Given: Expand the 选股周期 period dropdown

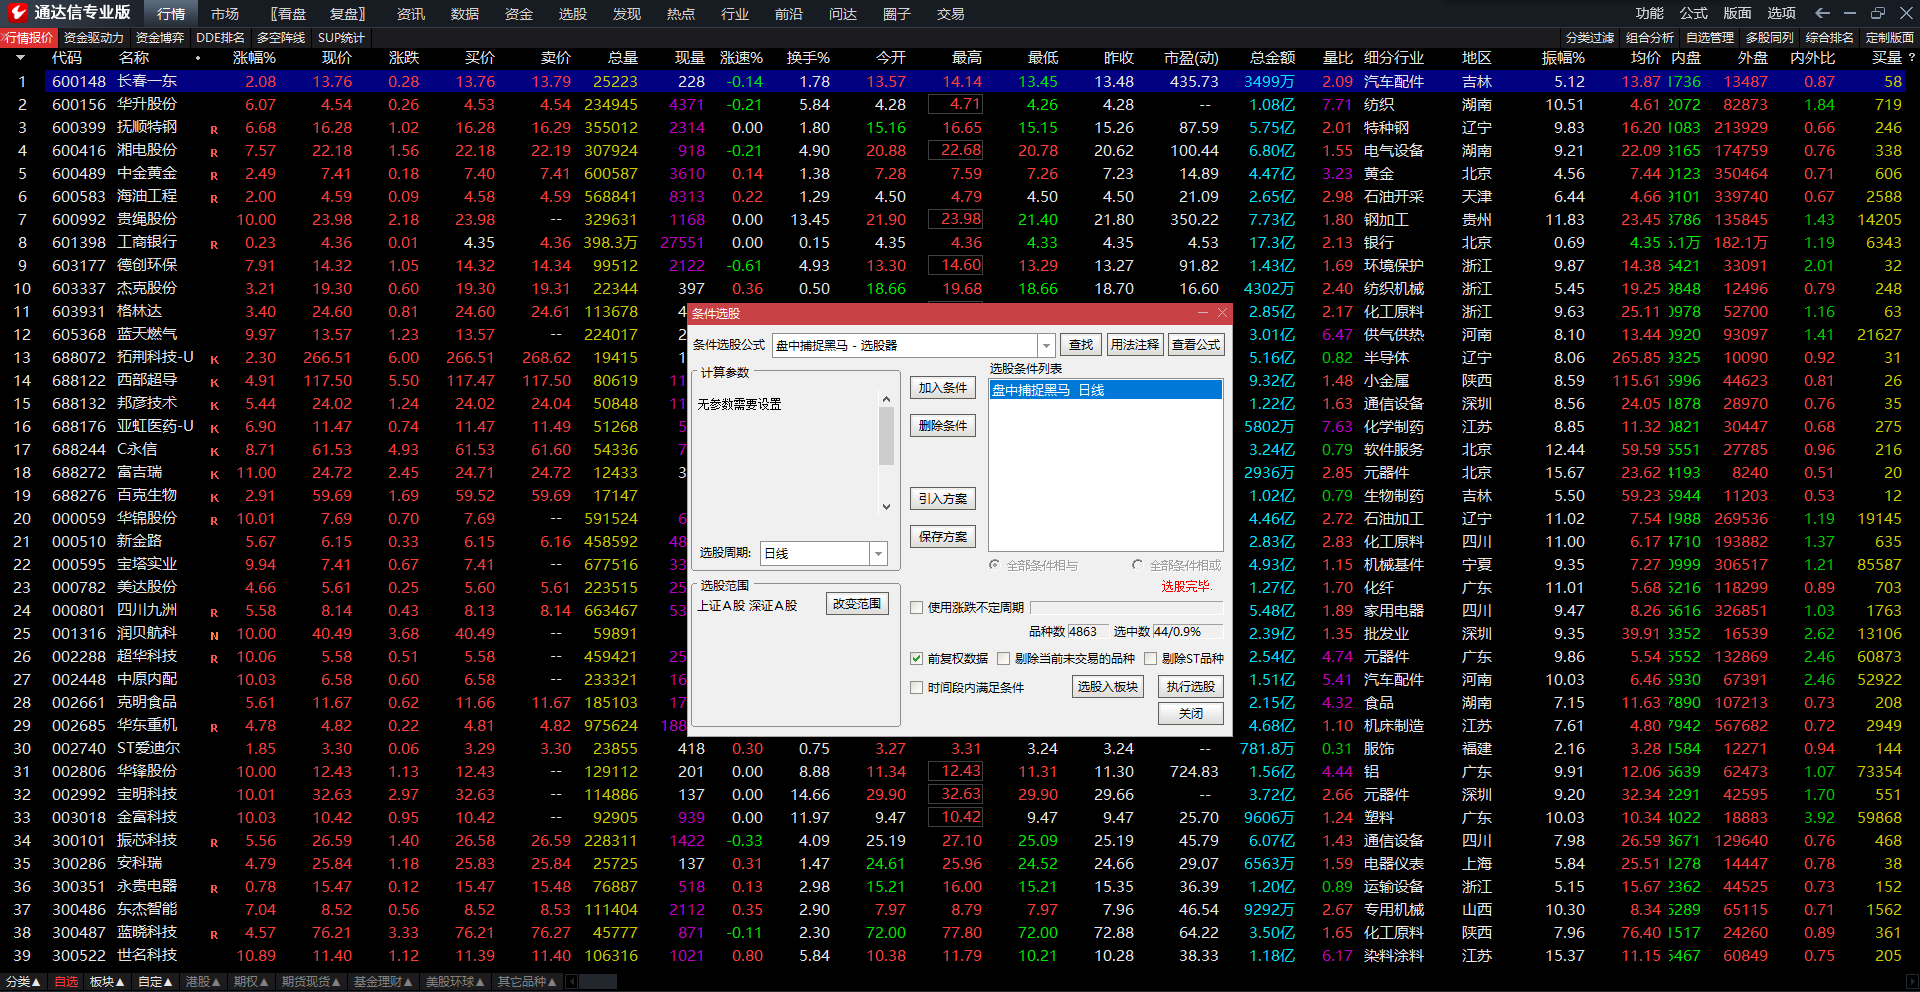Looking at the screenshot, I should click(x=878, y=553).
